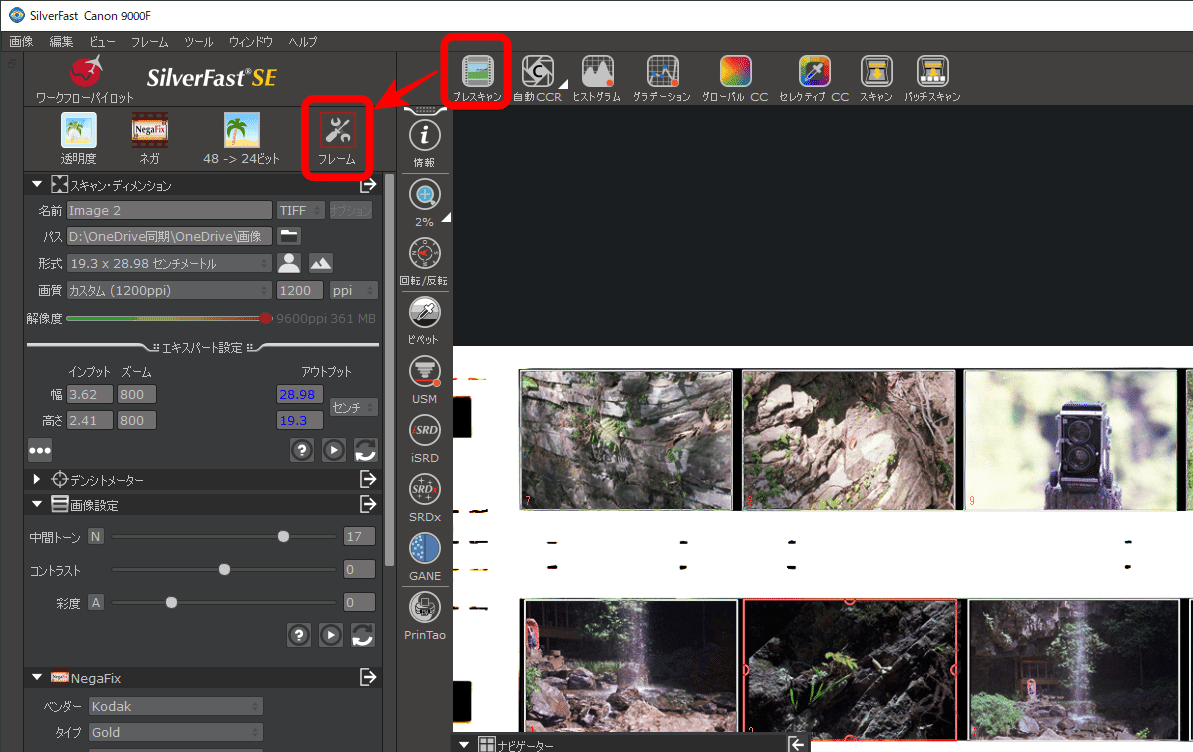This screenshot has height=752, width=1193.
Task: Open the ウィンドウ menu
Action: point(250,42)
